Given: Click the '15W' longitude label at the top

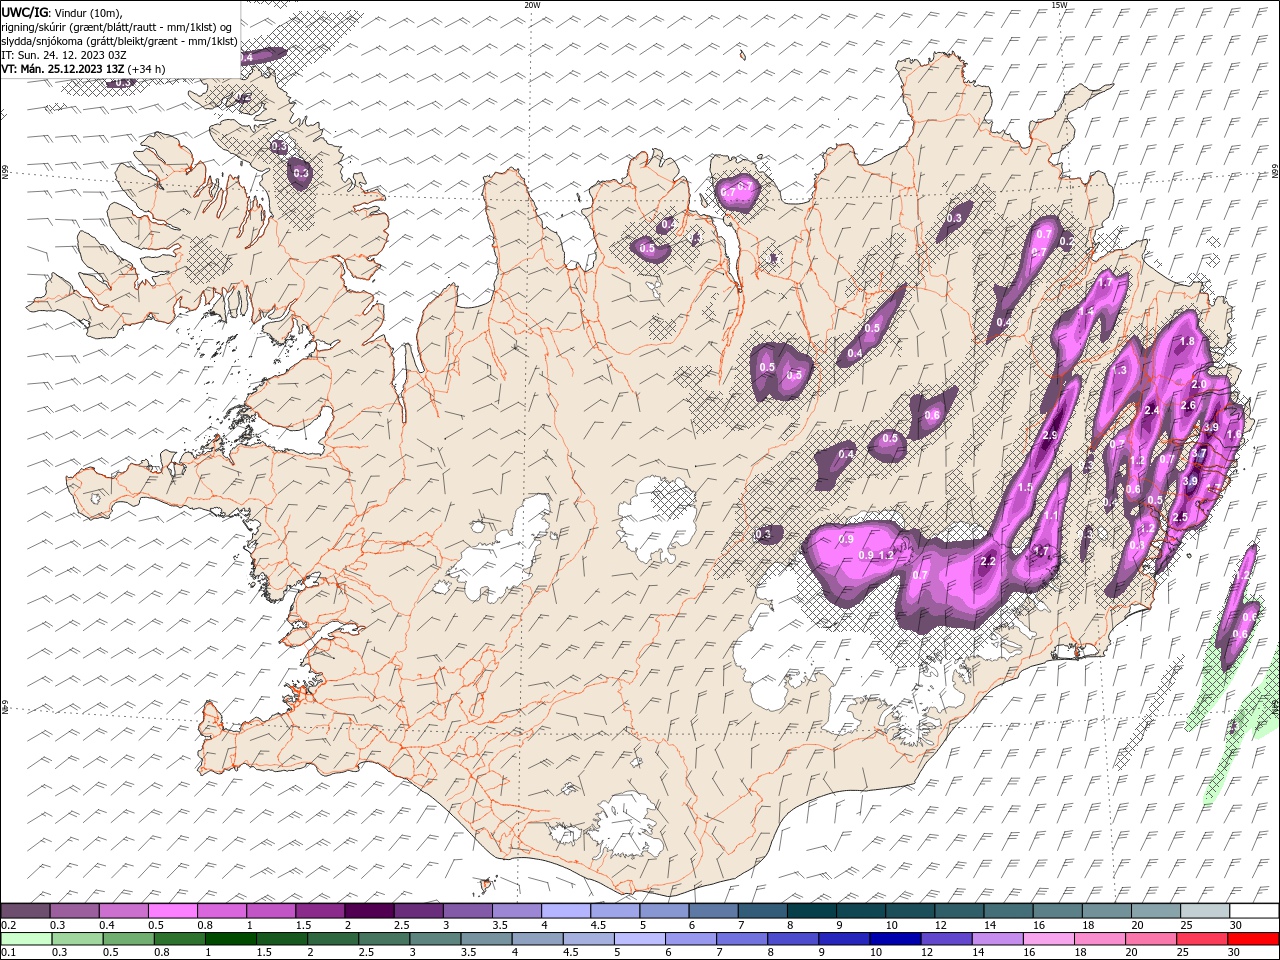Looking at the screenshot, I should click(x=1059, y=5).
